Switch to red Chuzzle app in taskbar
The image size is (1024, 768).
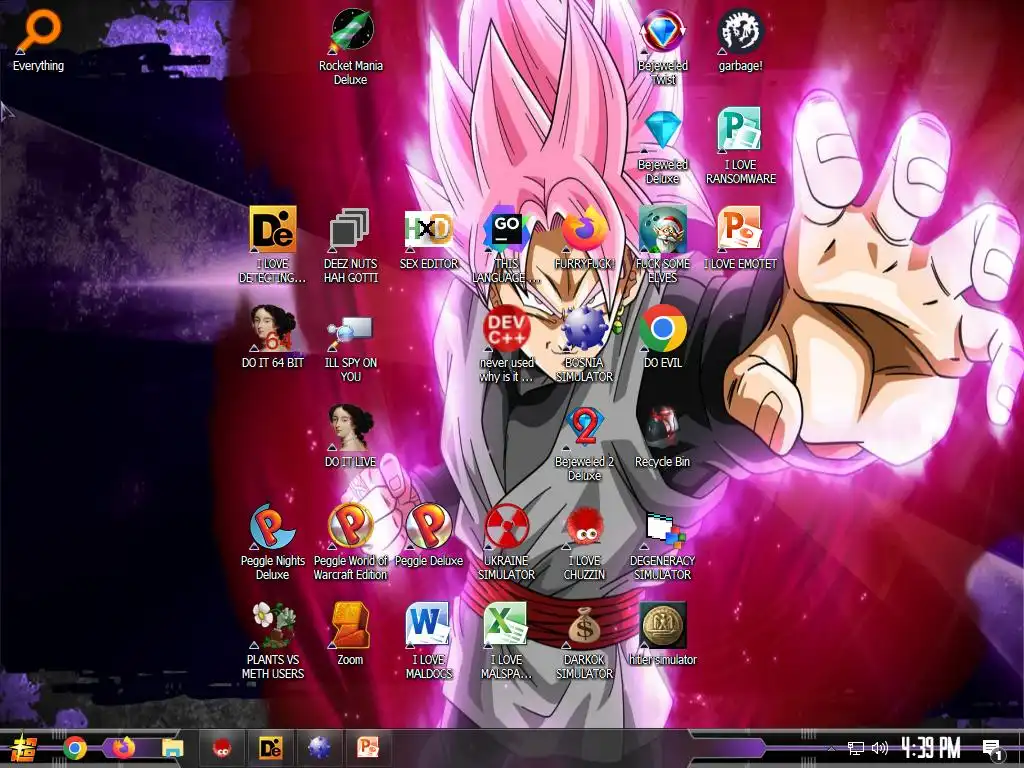(x=222, y=748)
